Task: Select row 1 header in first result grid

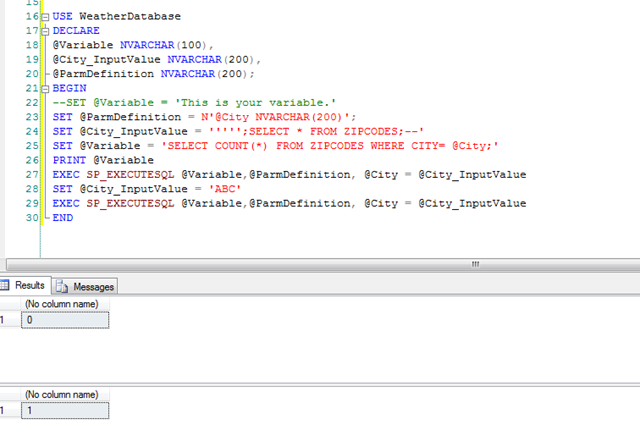Action: coord(10,320)
